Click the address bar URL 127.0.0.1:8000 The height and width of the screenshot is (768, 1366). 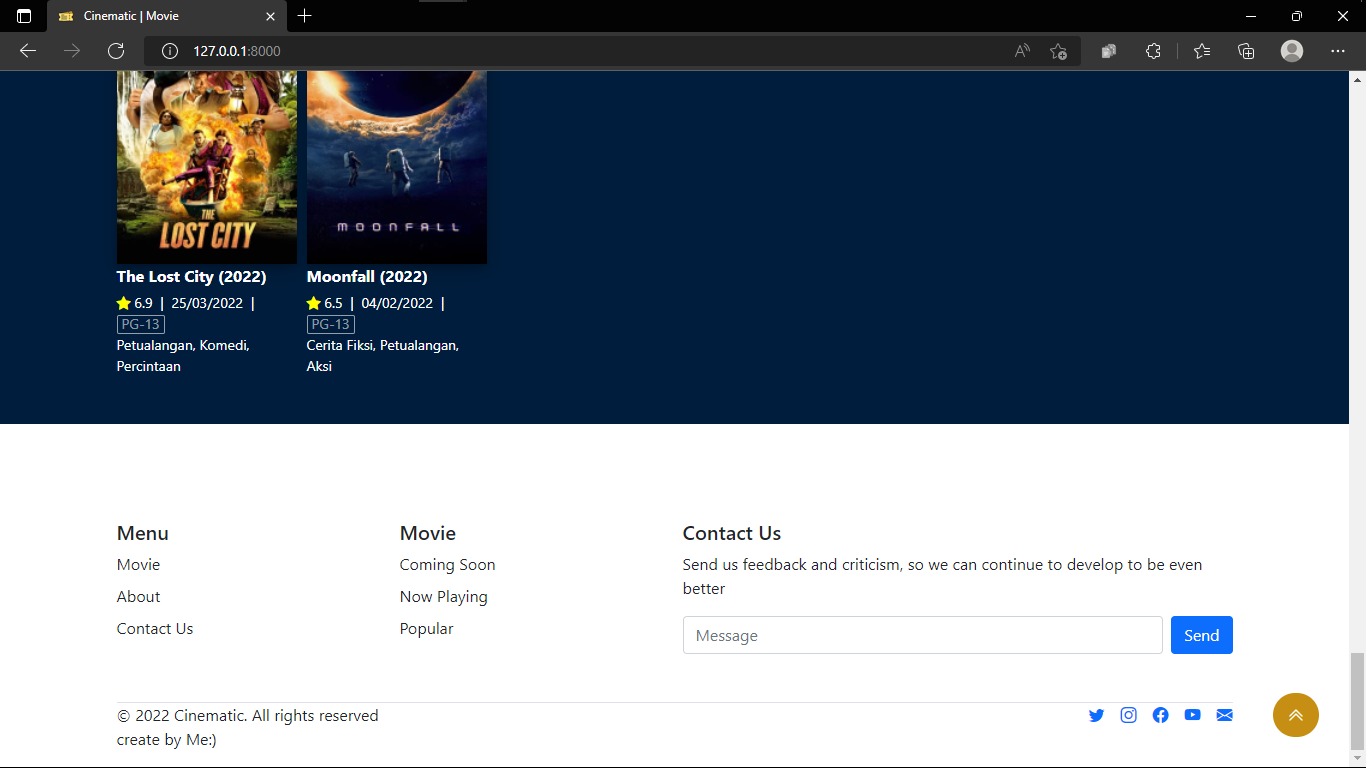click(237, 51)
